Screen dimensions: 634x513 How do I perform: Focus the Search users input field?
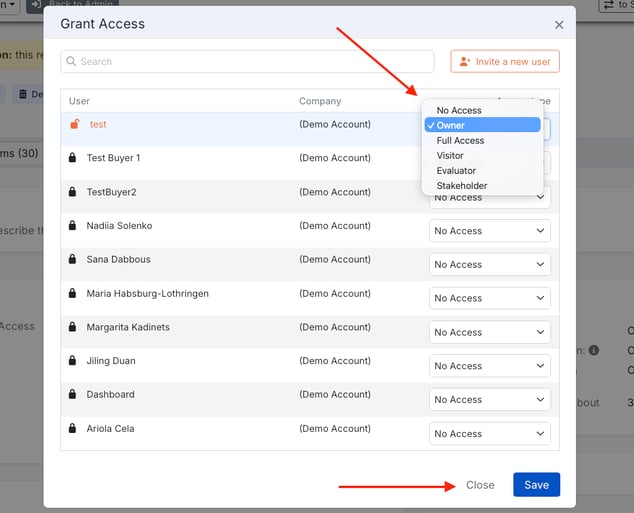point(250,62)
